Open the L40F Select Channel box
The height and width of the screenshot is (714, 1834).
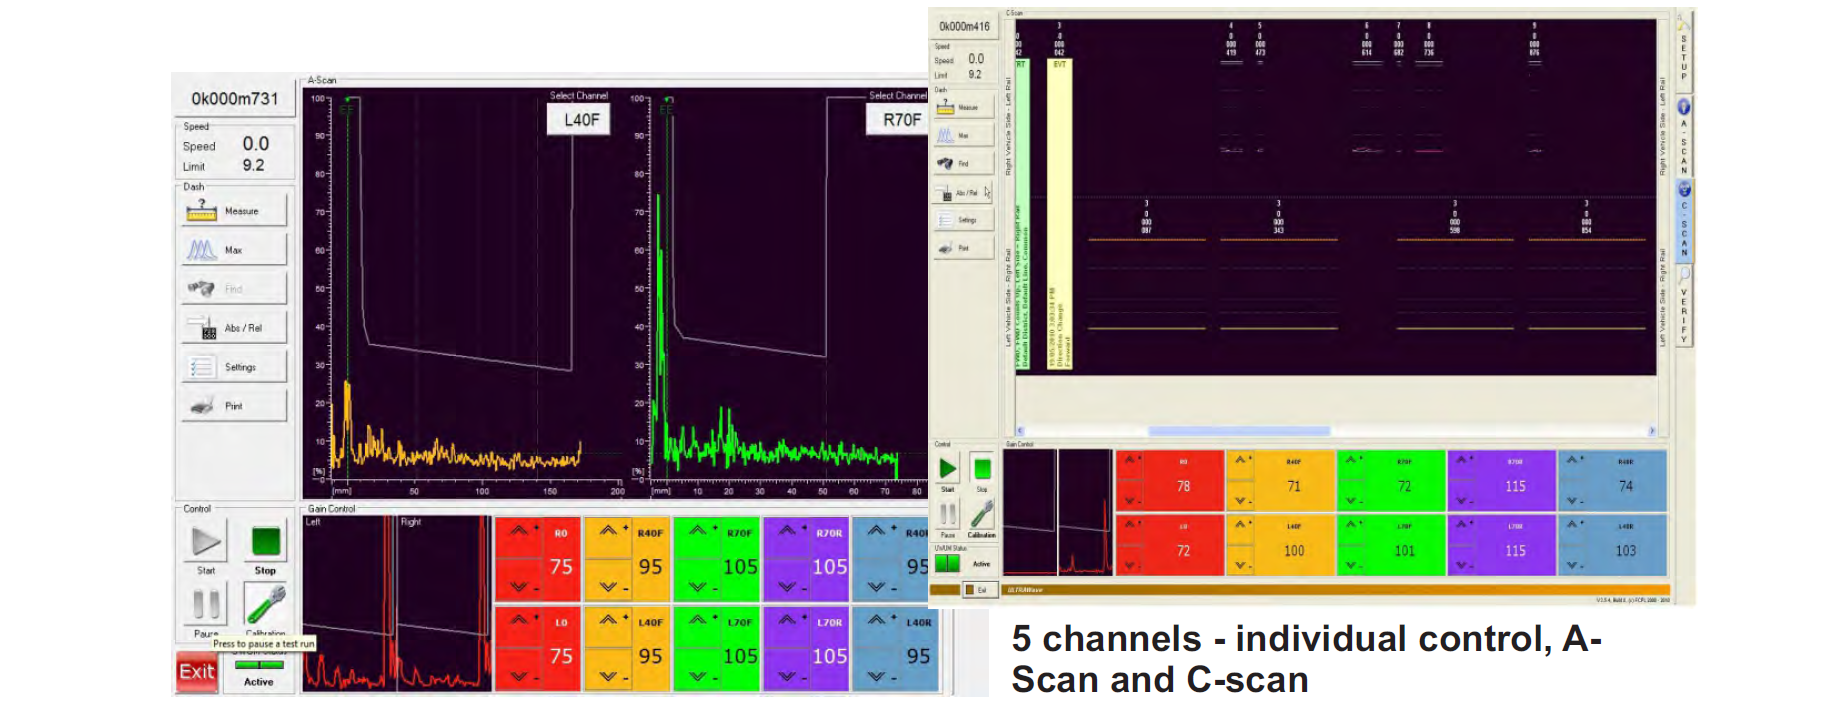tap(580, 119)
